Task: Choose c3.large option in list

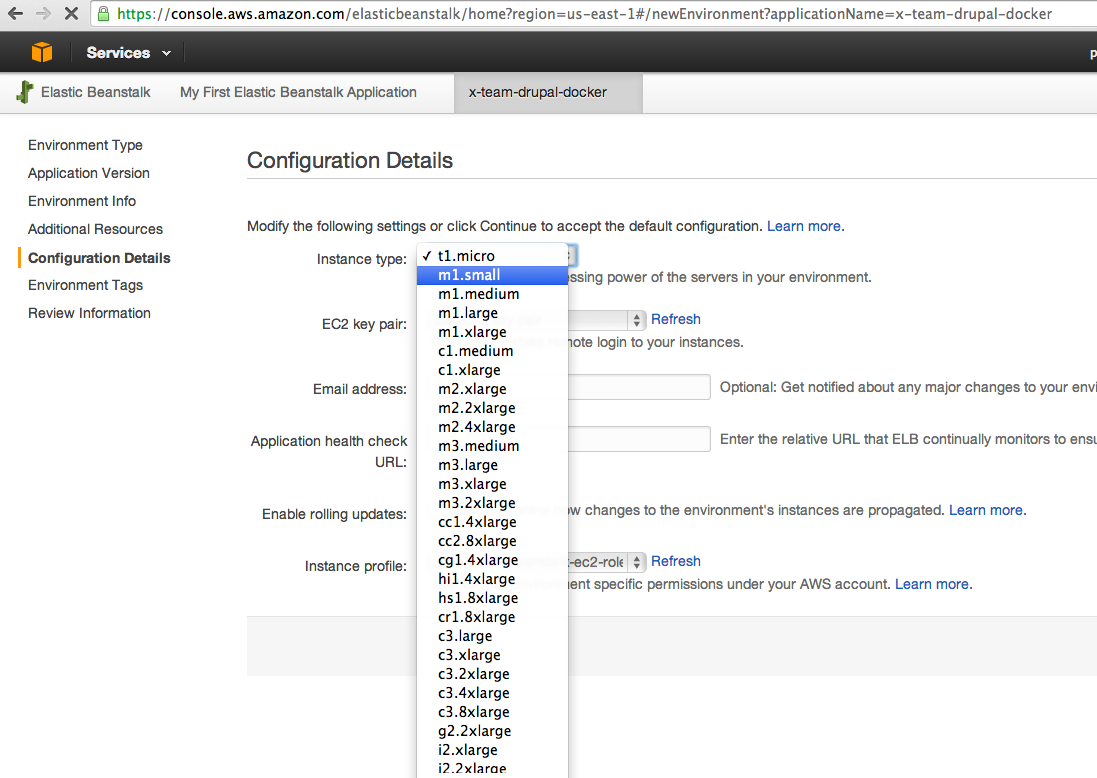Action: tap(492, 636)
